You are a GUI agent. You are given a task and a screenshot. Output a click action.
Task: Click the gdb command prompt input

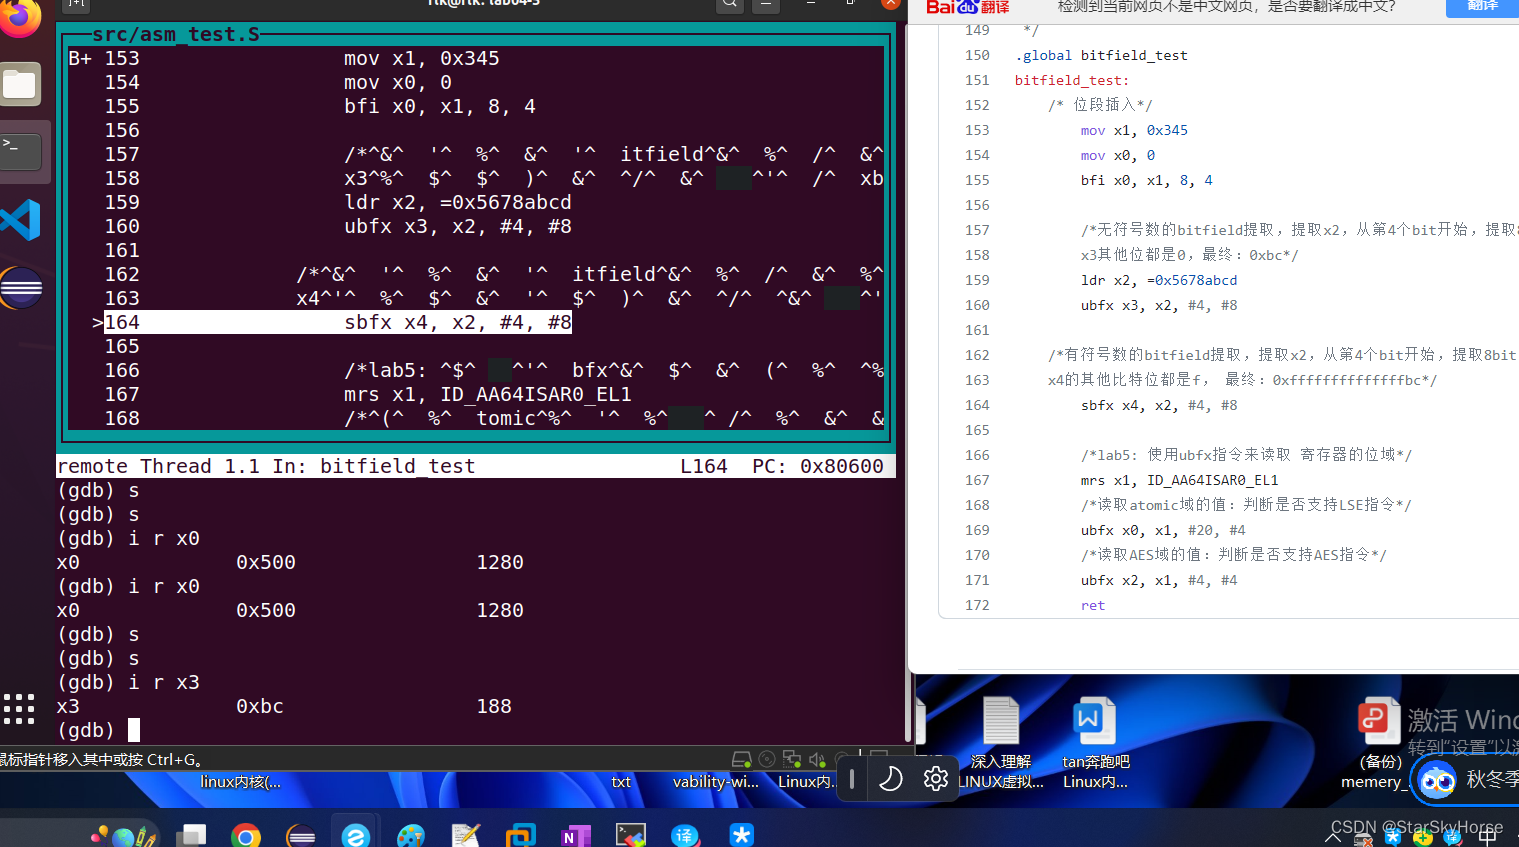point(134,730)
